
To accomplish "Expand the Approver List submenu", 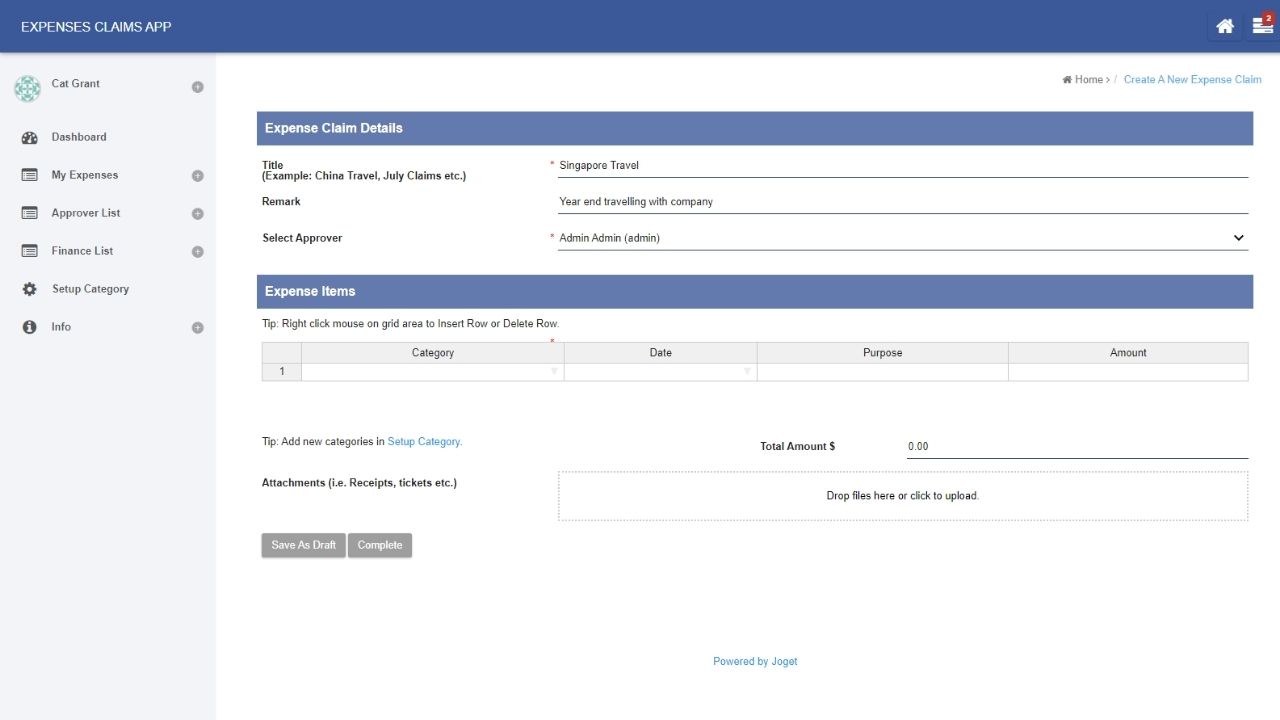I will [197, 214].
